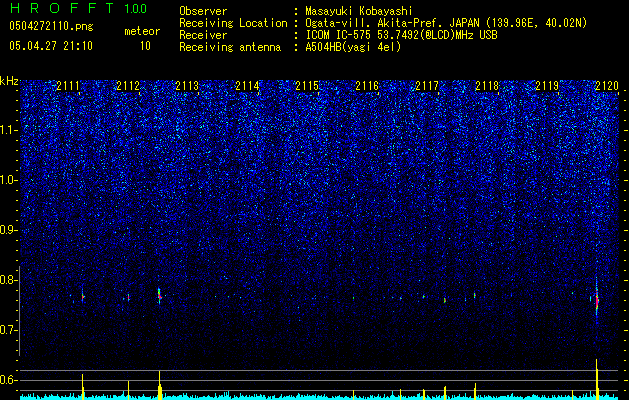Click the 2114 time marker

(x=247, y=86)
